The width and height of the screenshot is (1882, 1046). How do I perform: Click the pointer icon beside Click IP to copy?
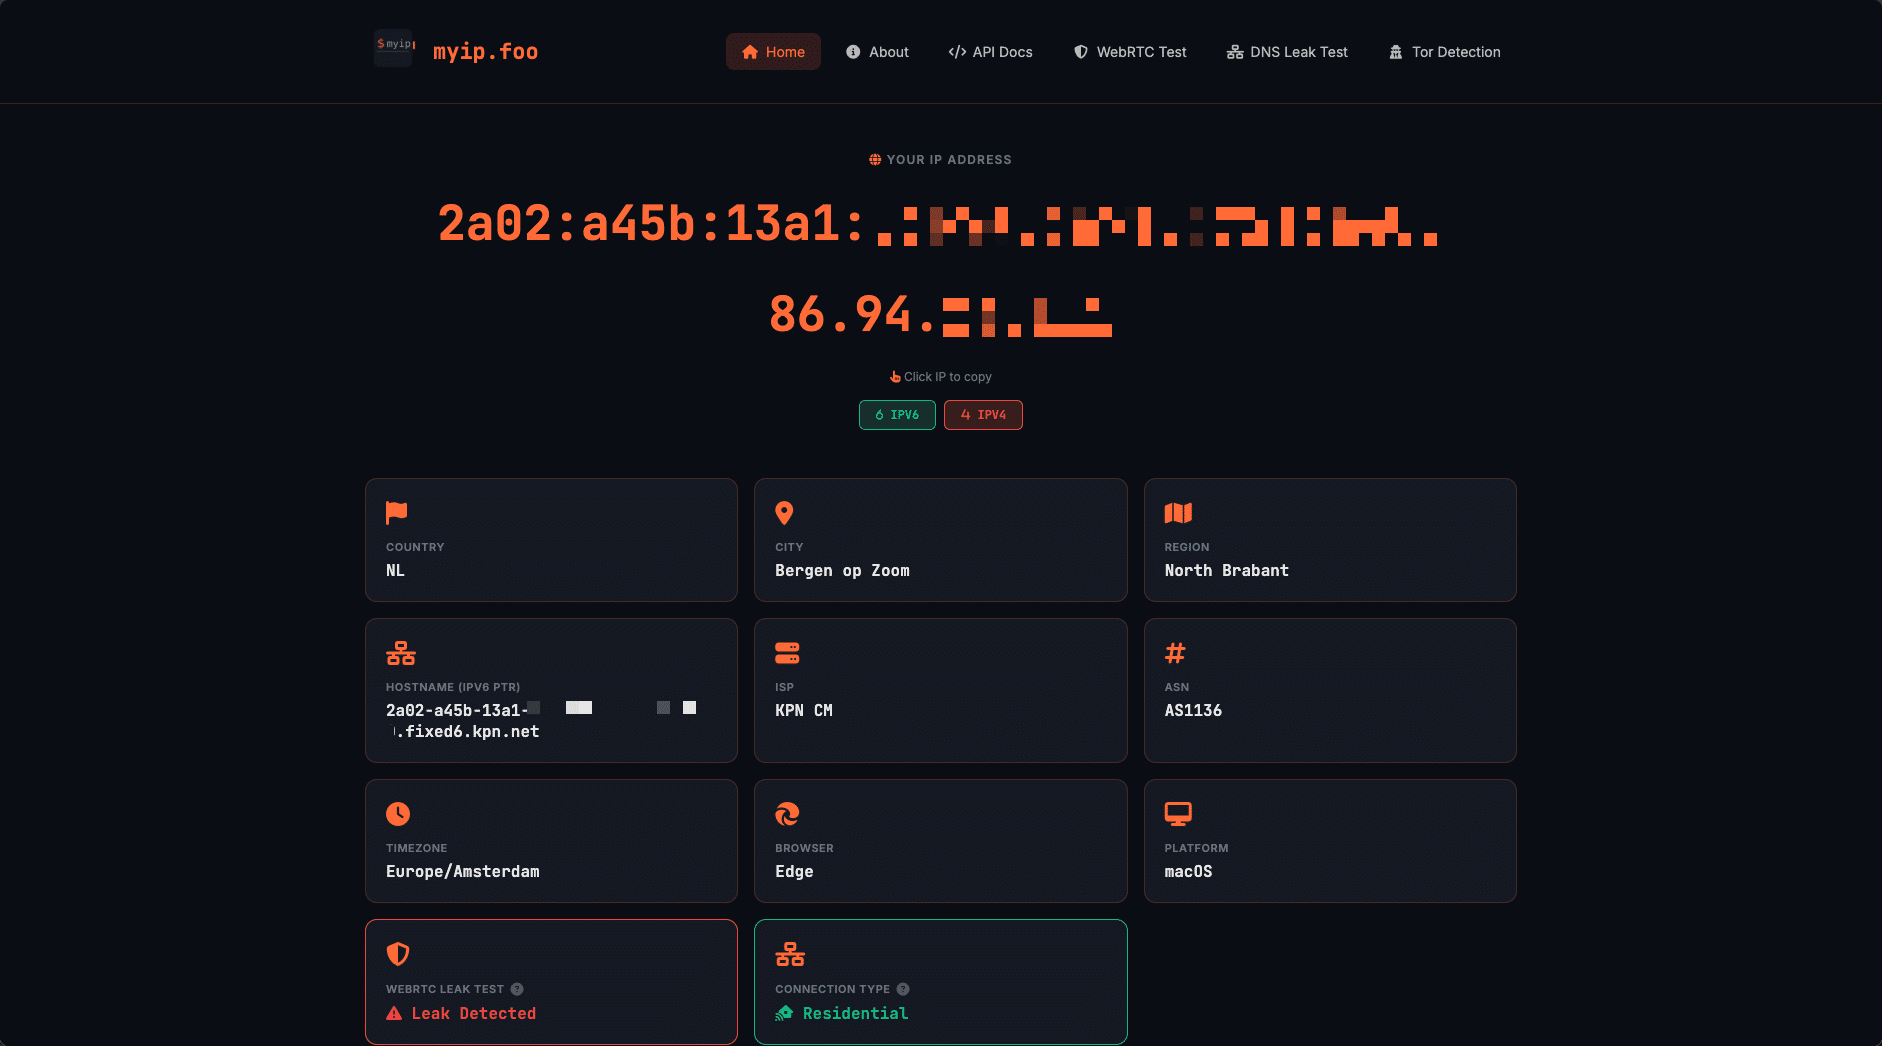(x=895, y=377)
